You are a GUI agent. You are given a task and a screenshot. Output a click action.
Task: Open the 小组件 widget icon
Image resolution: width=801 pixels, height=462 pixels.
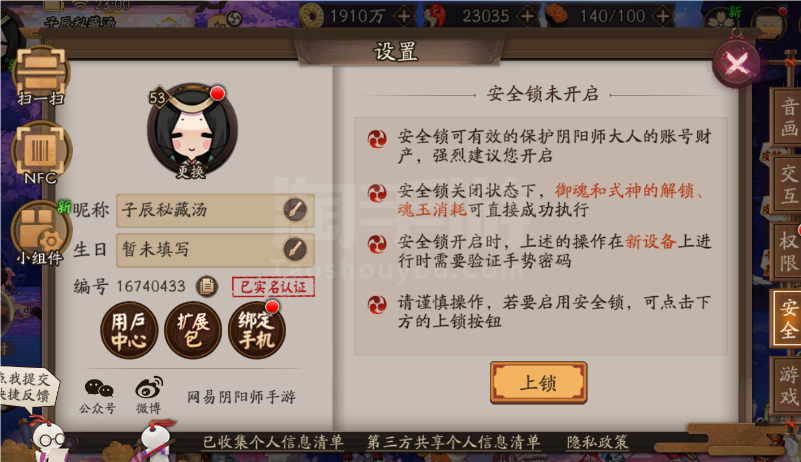coord(40,234)
